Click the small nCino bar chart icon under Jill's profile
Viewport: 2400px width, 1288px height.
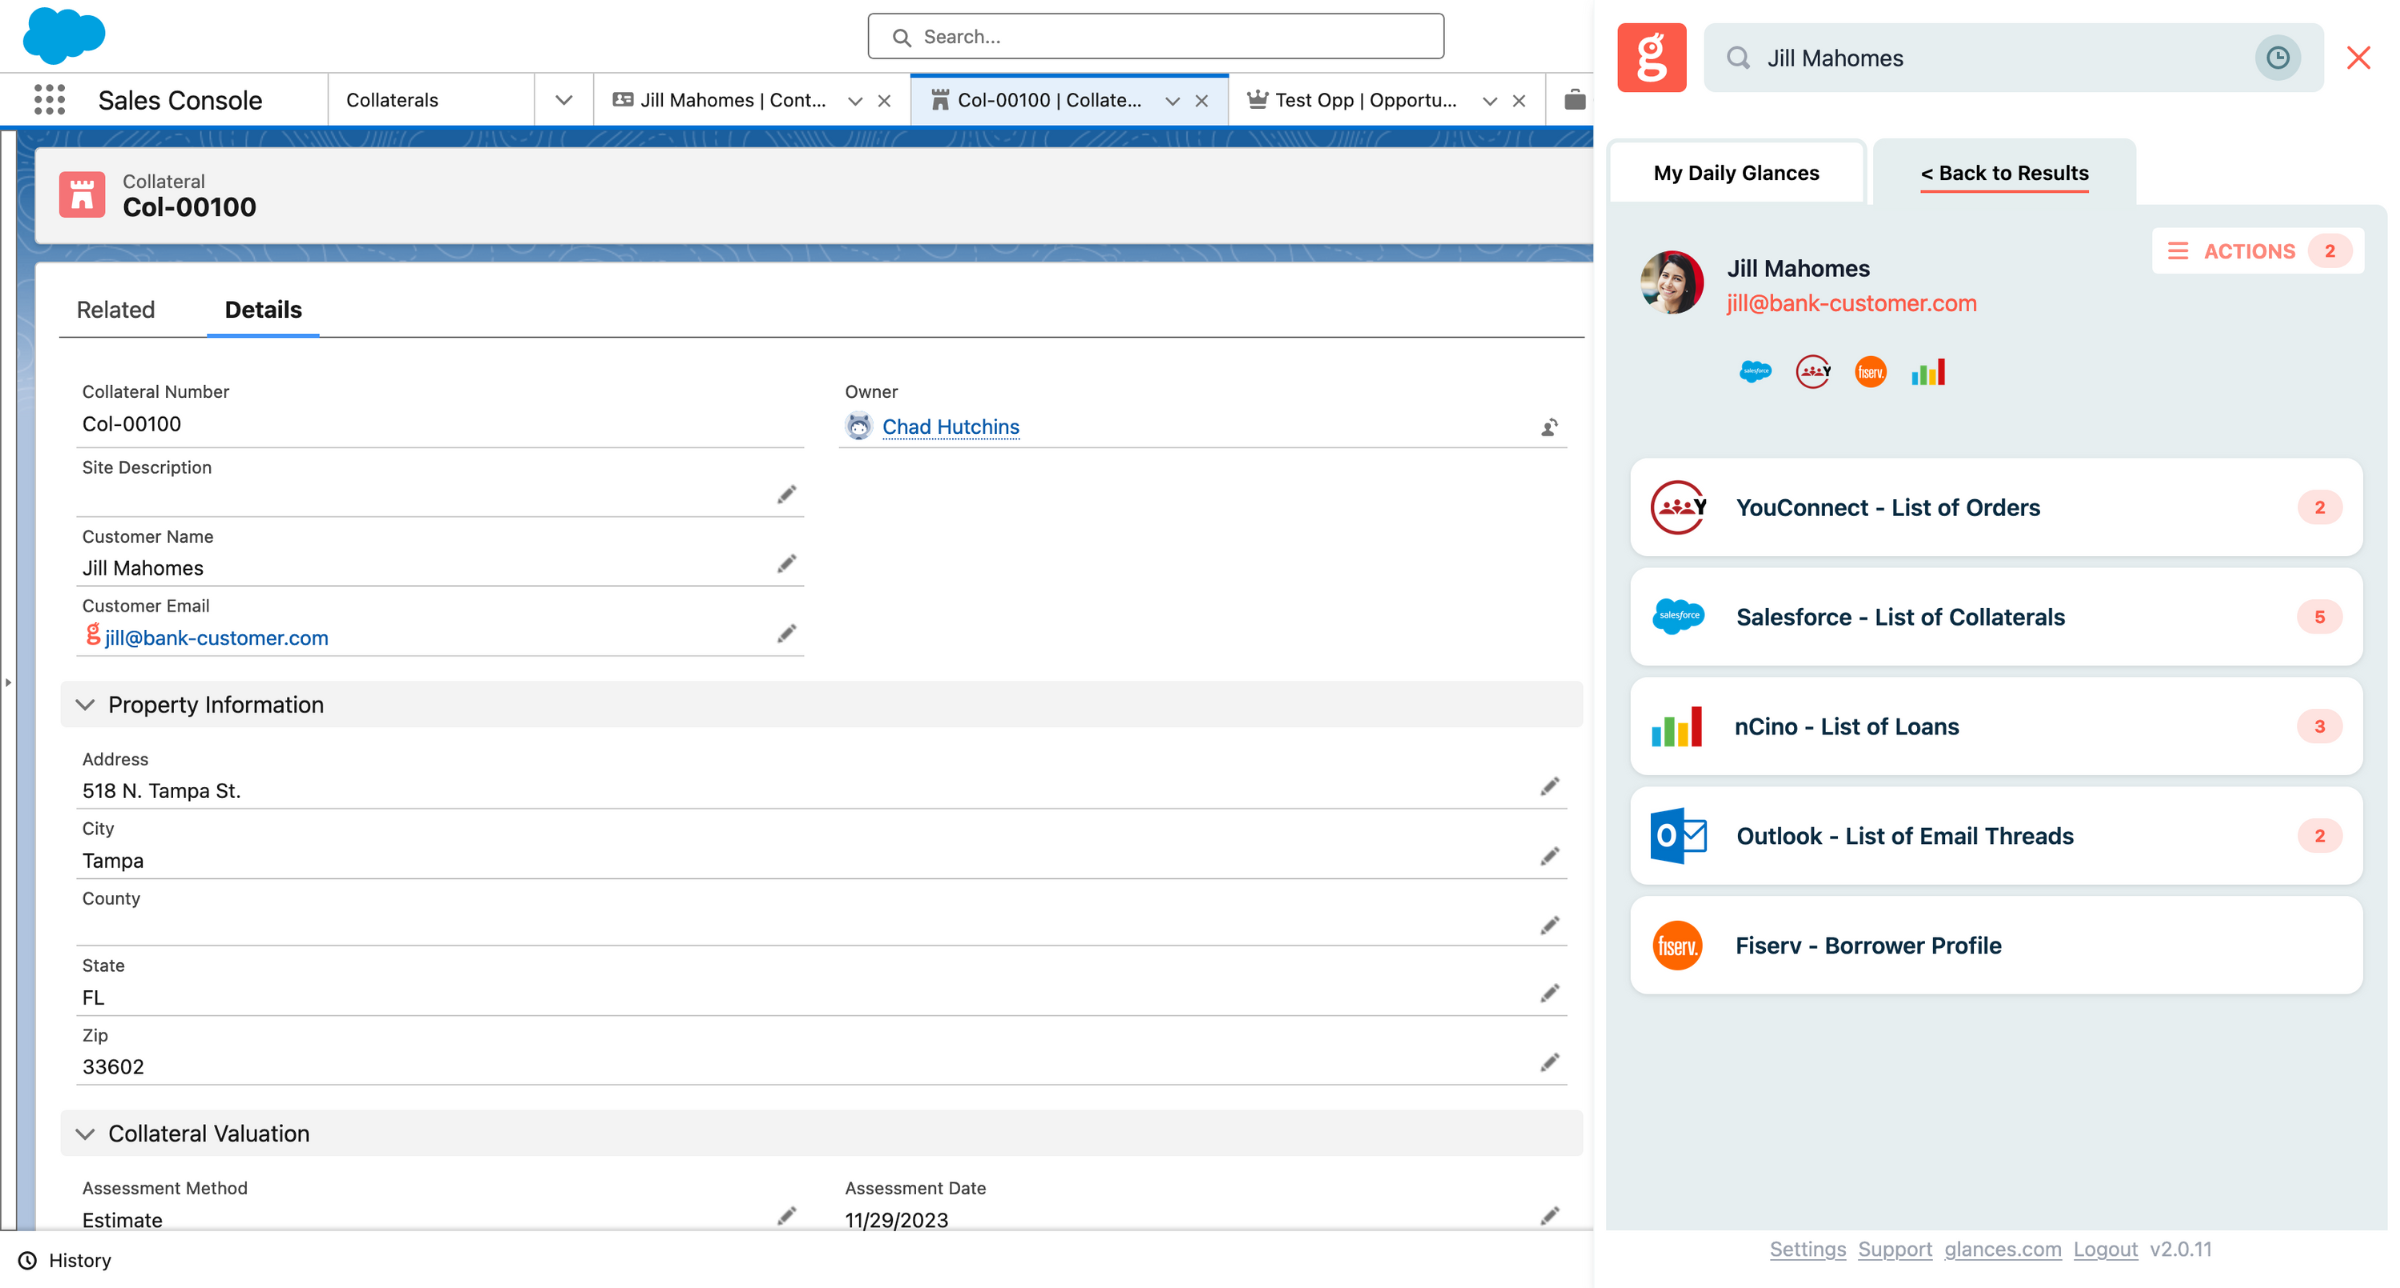[x=1928, y=372]
